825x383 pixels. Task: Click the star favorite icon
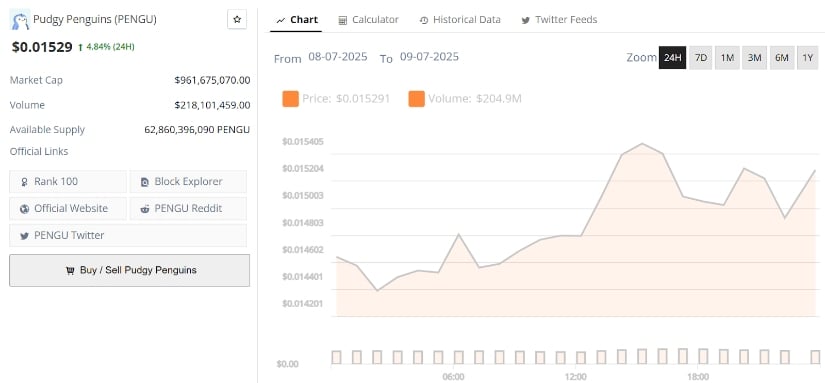pos(237,19)
